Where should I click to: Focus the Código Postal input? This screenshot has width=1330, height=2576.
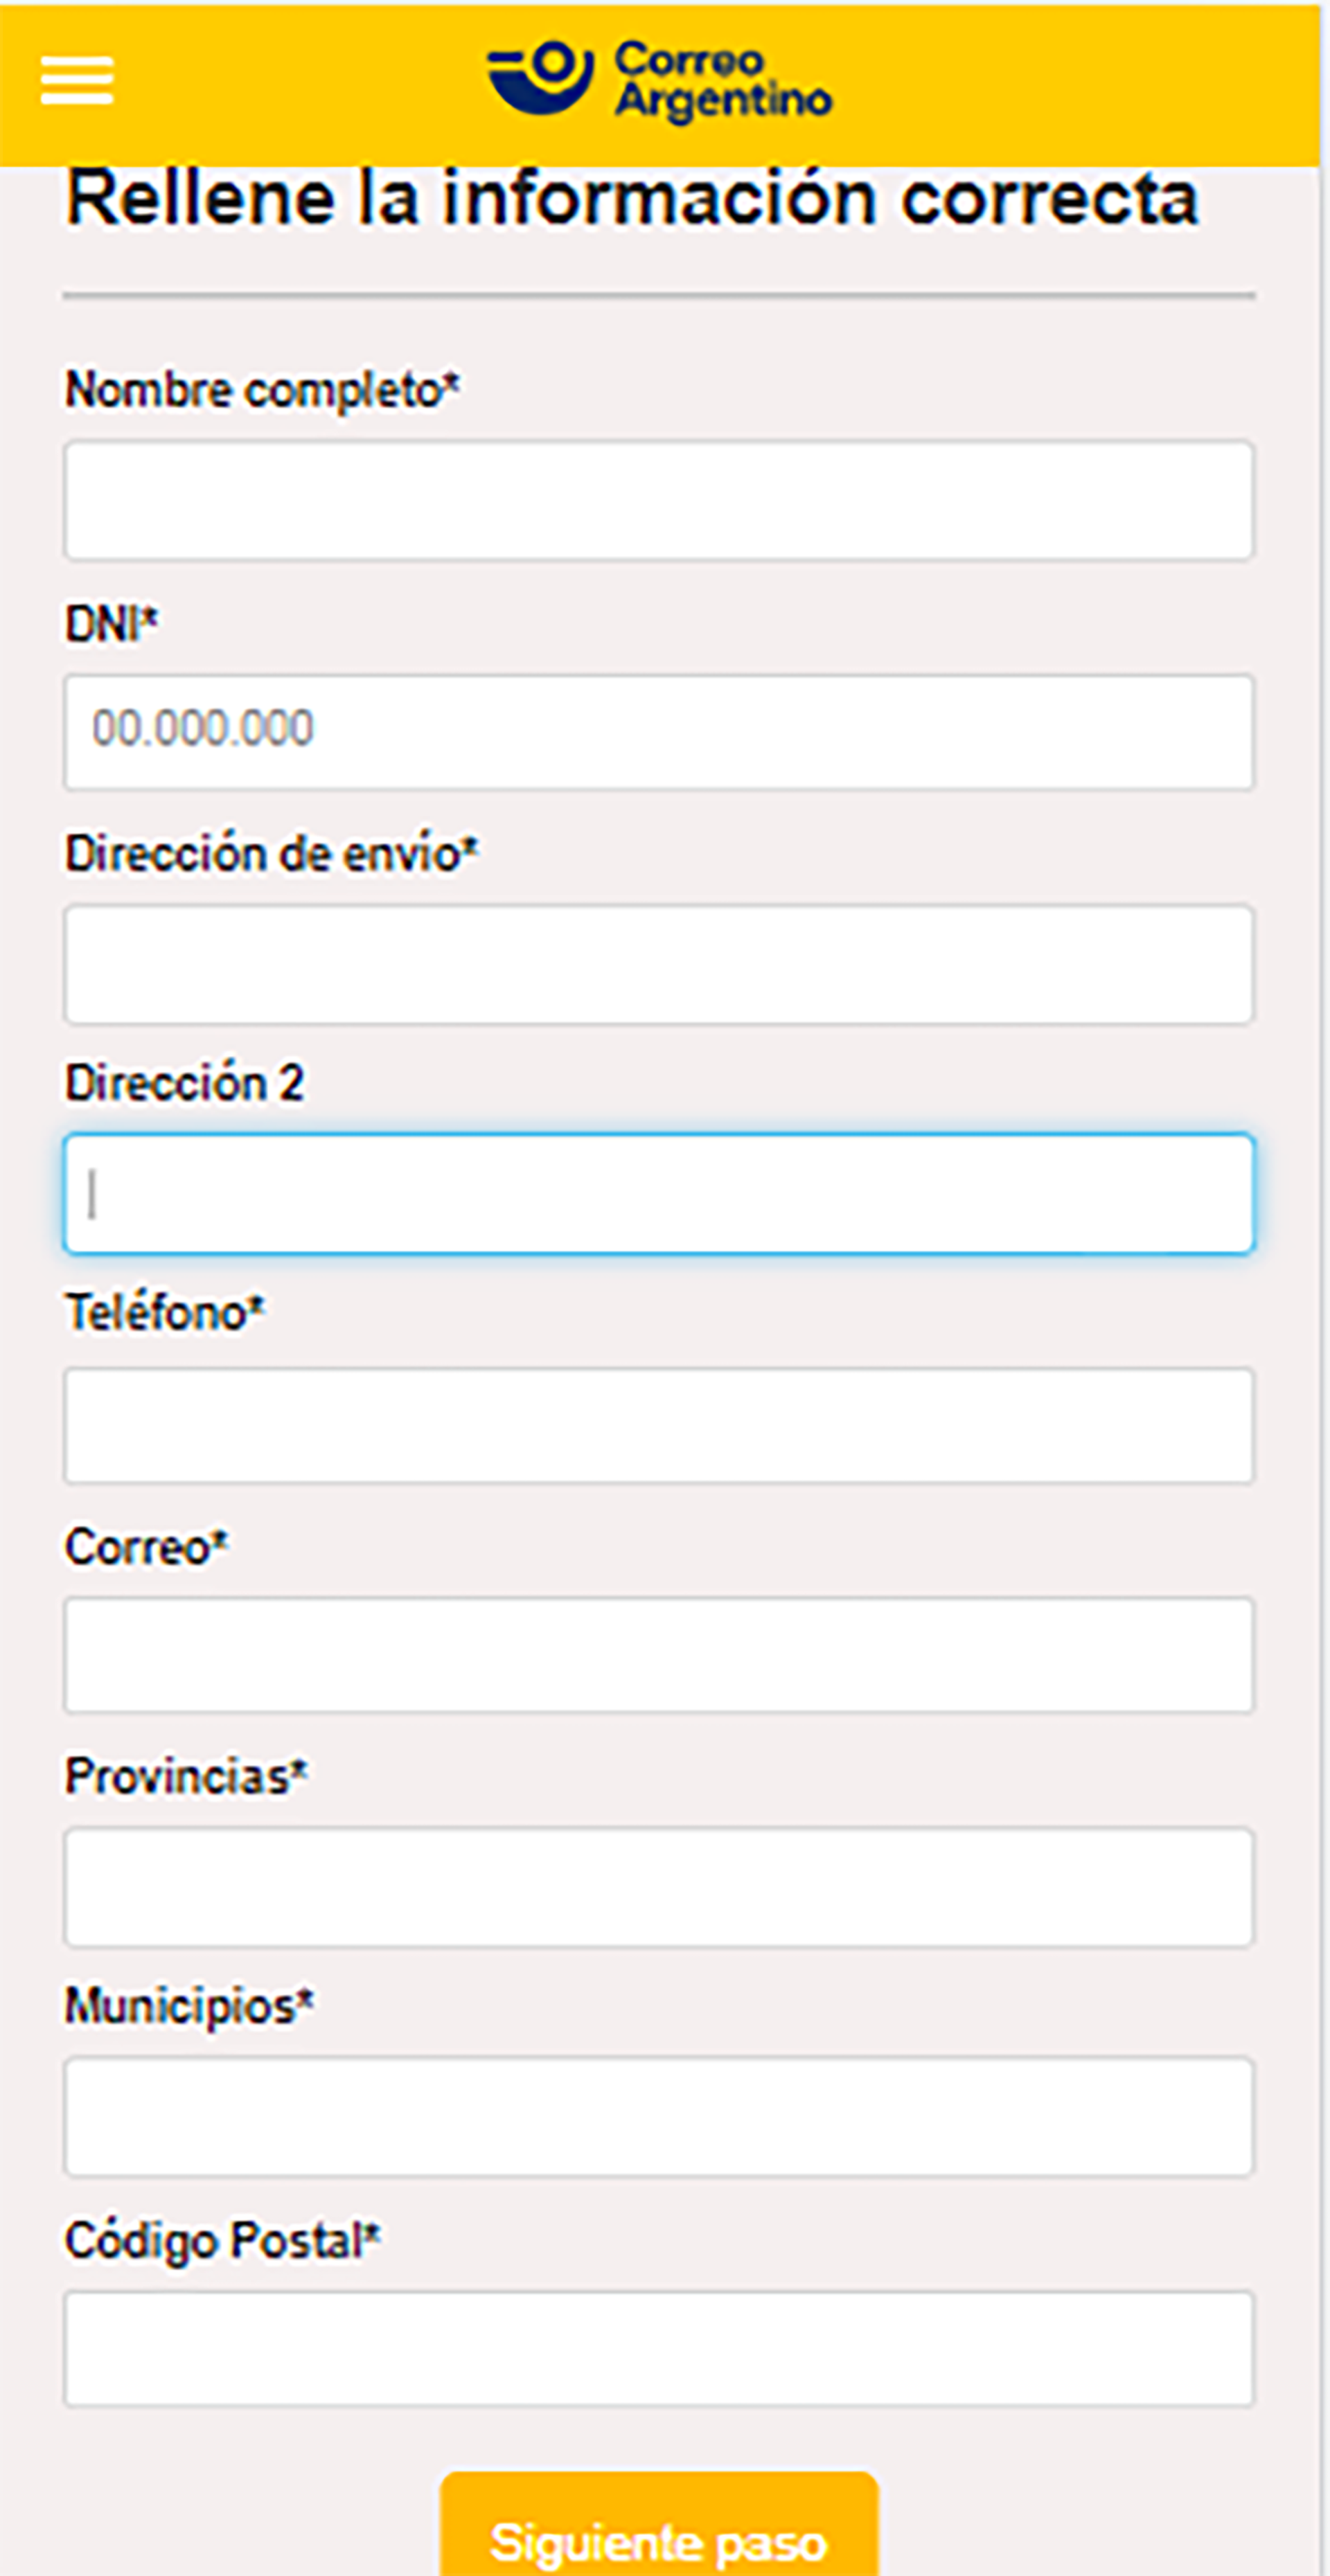click(x=659, y=2348)
